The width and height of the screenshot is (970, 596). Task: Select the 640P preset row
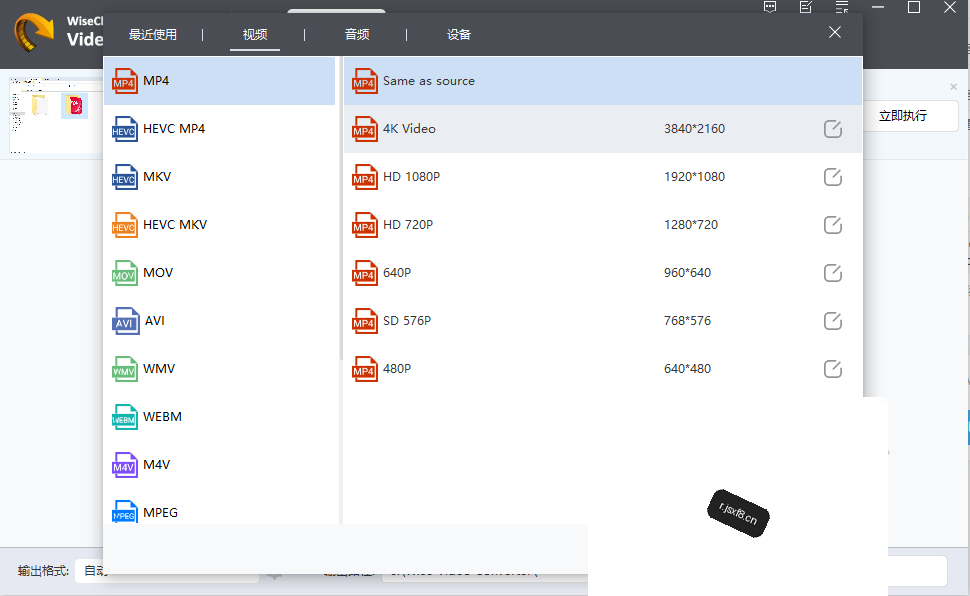click(603, 273)
